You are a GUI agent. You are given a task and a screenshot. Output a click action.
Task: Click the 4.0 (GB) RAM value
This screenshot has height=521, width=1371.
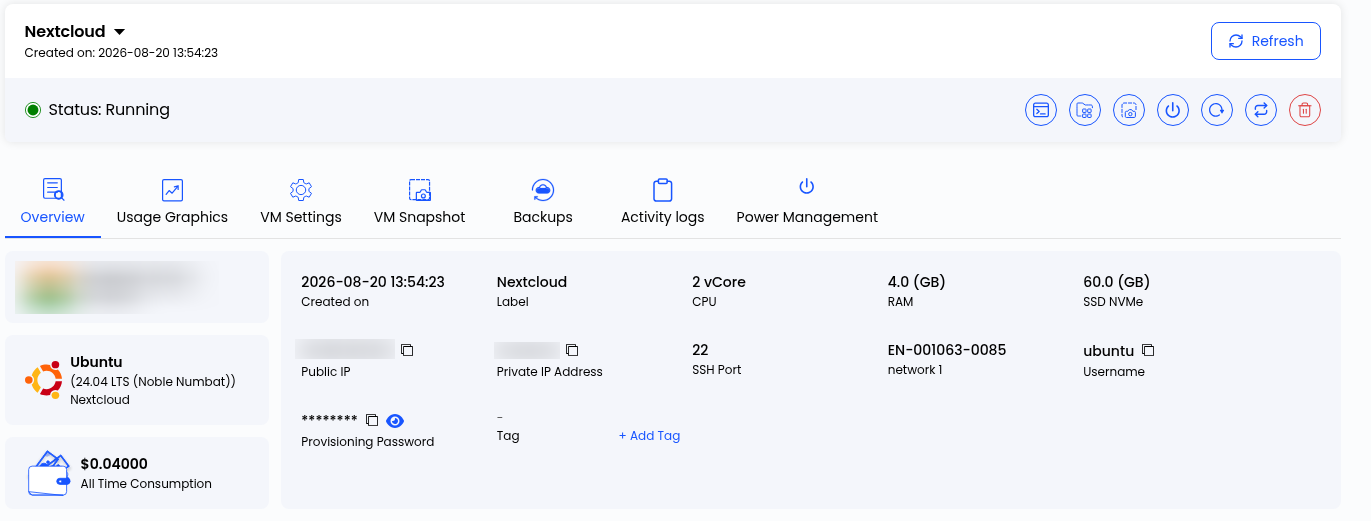[917, 282]
